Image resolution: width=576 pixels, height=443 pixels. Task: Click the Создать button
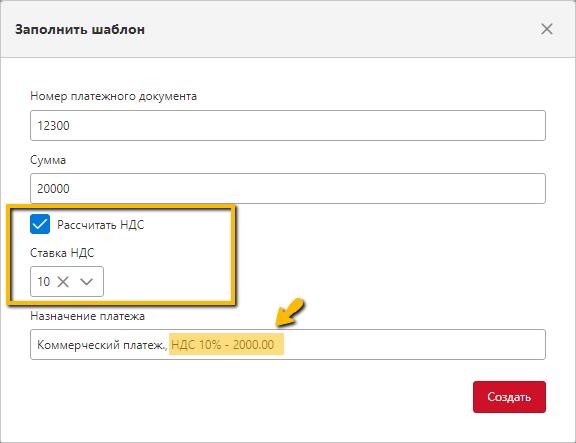[x=509, y=397]
